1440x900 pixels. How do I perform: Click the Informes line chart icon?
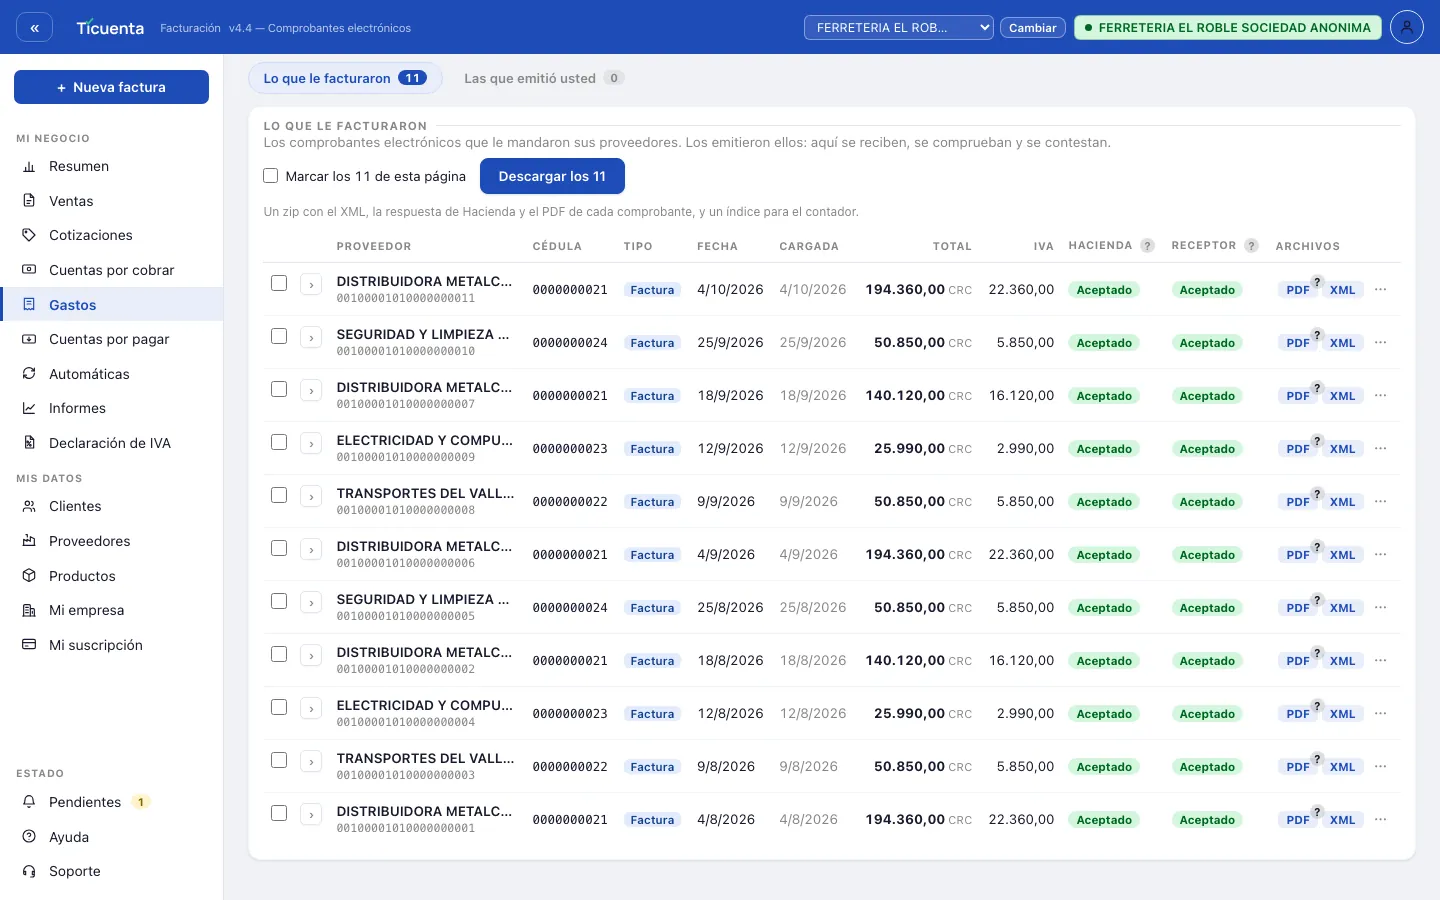coord(29,408)
